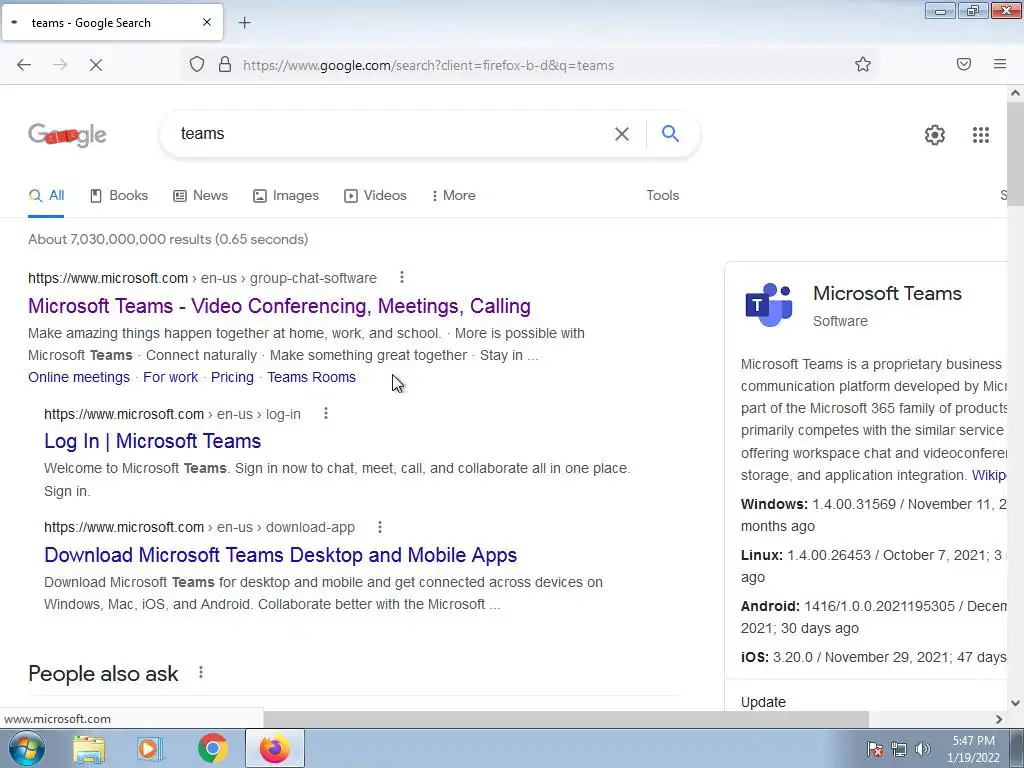
Task: Switch to the Books tab
Action: click(119, 195)
